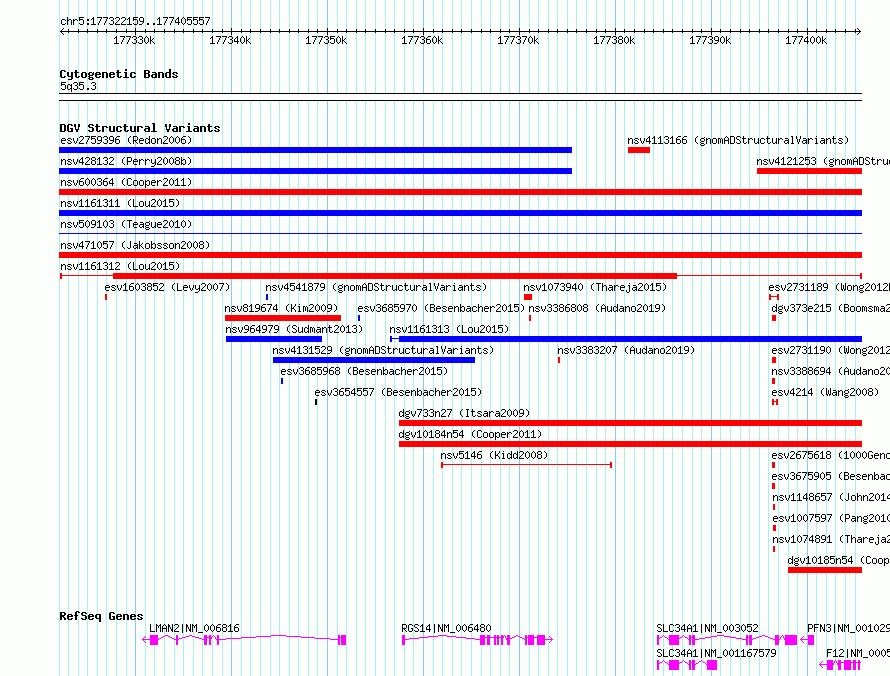Screen dimensions: 890x676
Task: Click F12 gene label
Action: 858,653
